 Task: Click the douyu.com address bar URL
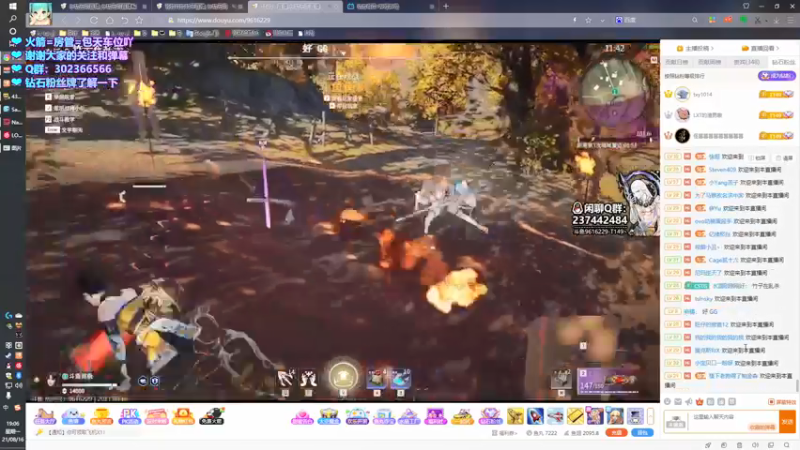223,20
